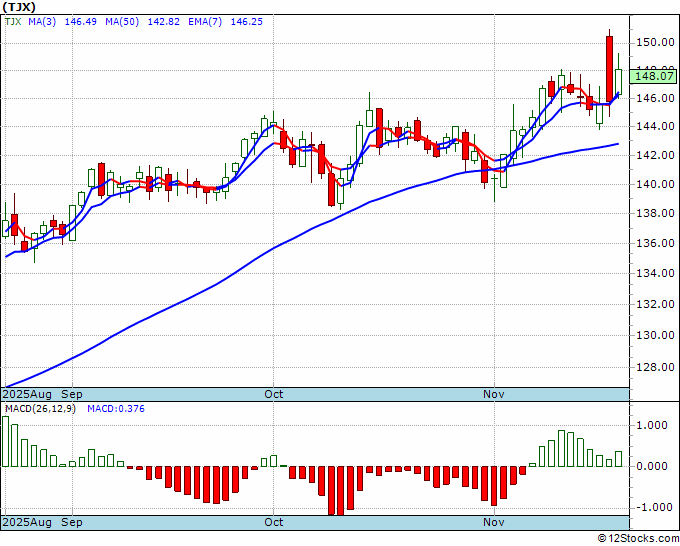Click the last green candle at 148
This screenshot has width=680, height=546.
(618, 82)
